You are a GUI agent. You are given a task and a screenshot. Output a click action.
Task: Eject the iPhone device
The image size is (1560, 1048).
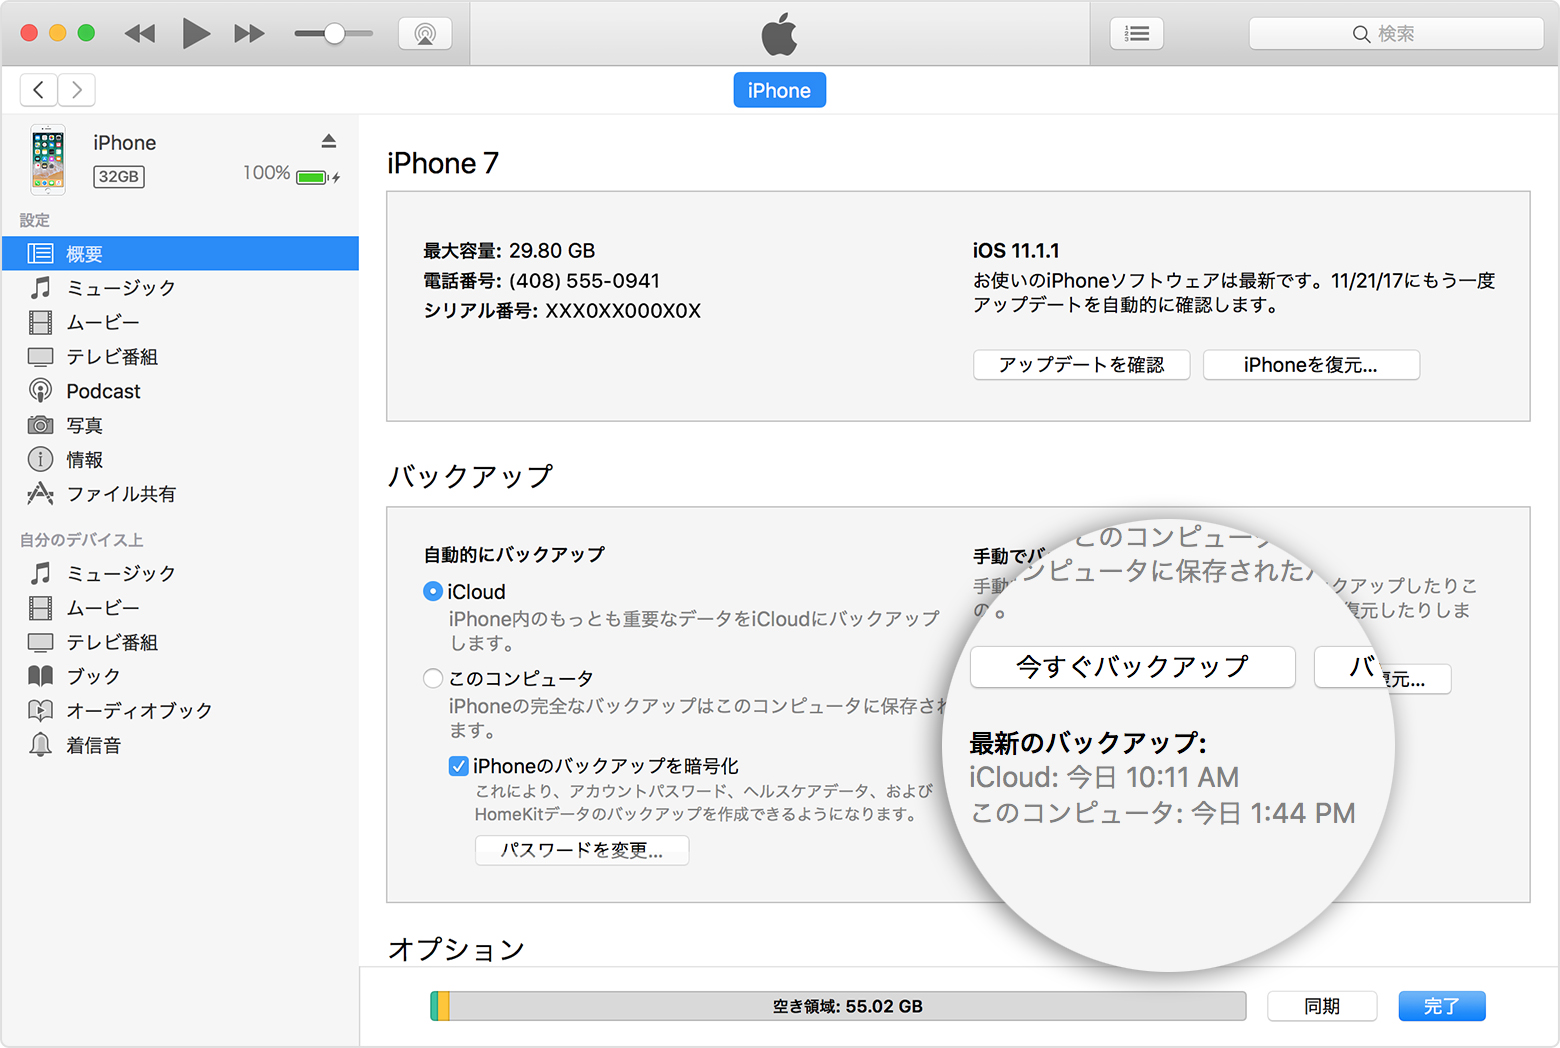click(329, 141)
